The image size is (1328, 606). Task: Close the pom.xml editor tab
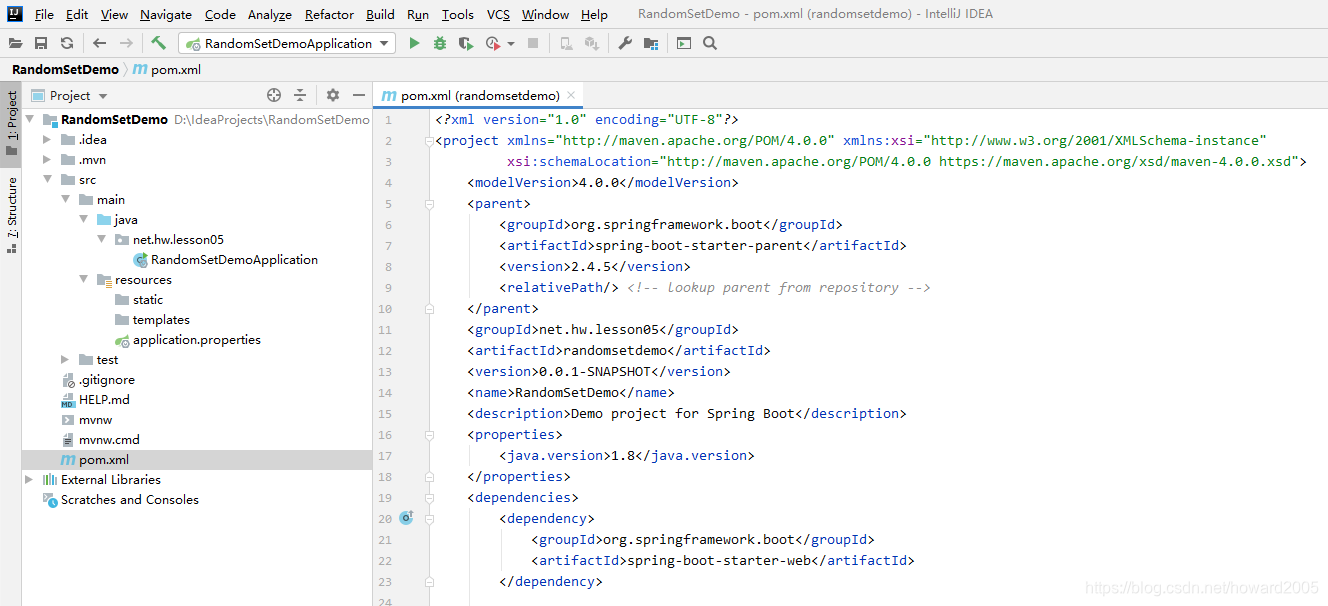(x=571, y=95)
